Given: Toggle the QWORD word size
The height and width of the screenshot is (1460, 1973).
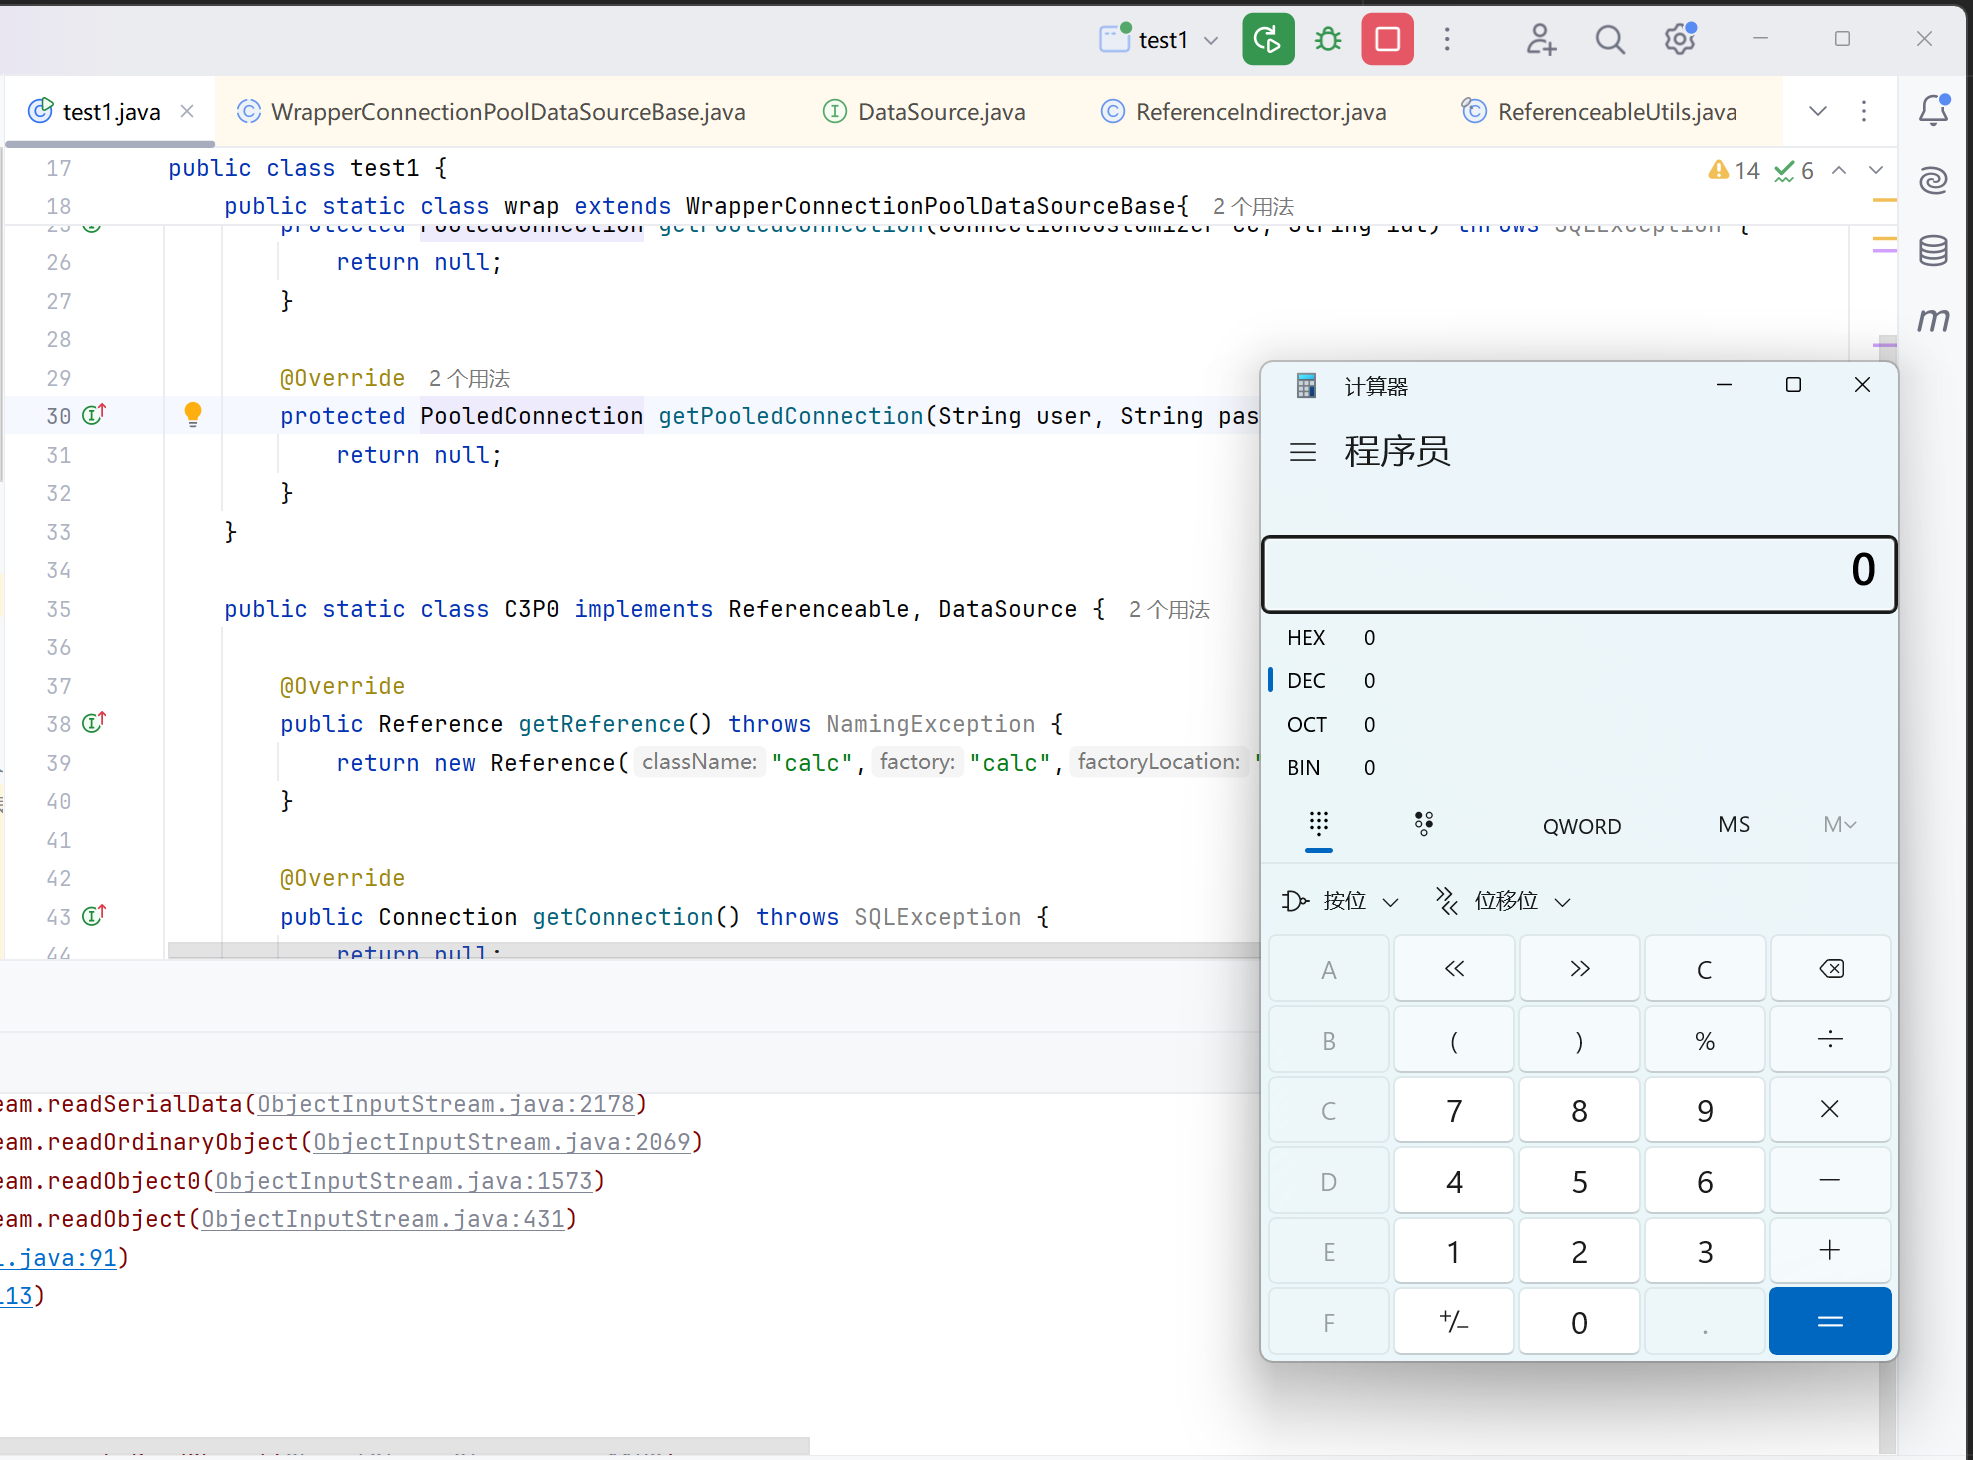Looking at the screenshot, I should pos(1582,826).
